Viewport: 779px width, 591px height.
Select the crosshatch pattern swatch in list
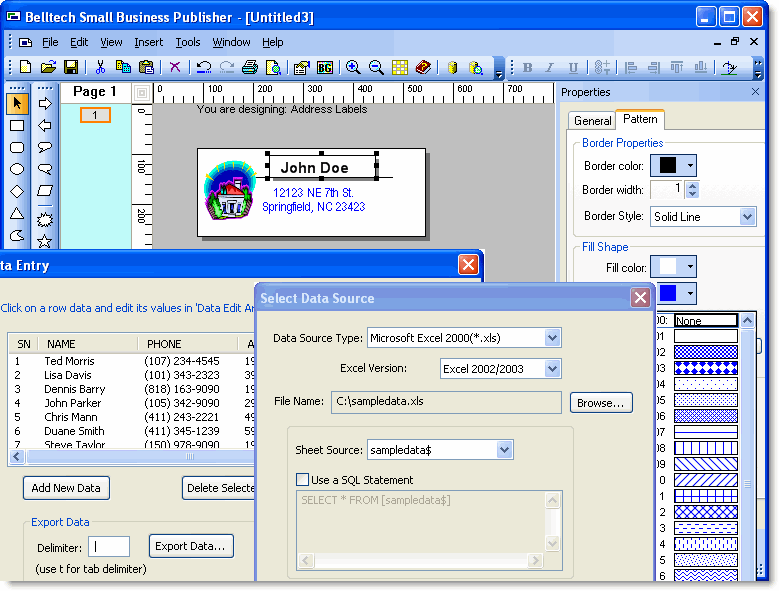pyautogui.click(x=705, y=511)
